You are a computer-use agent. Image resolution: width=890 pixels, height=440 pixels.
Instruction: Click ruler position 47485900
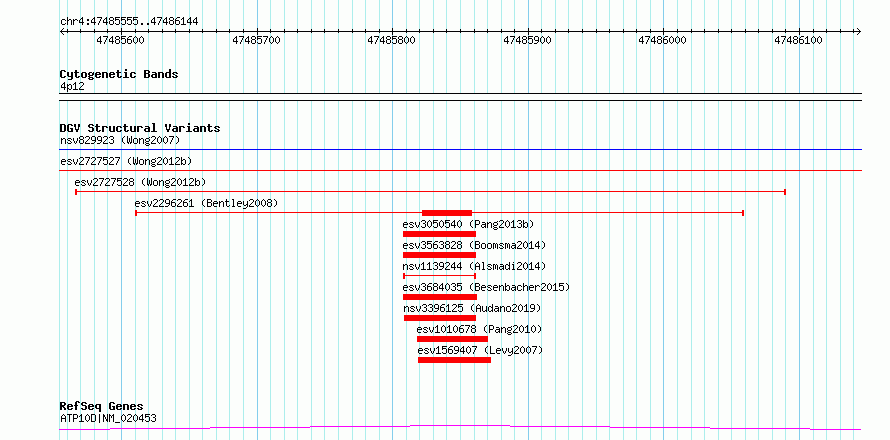527,40
